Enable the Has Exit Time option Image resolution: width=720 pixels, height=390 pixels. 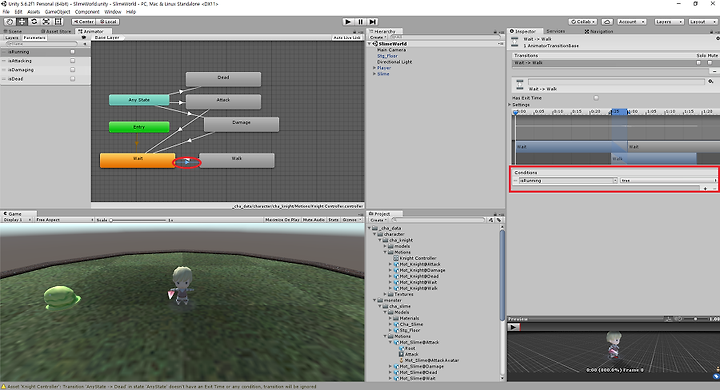coord(596,98)
